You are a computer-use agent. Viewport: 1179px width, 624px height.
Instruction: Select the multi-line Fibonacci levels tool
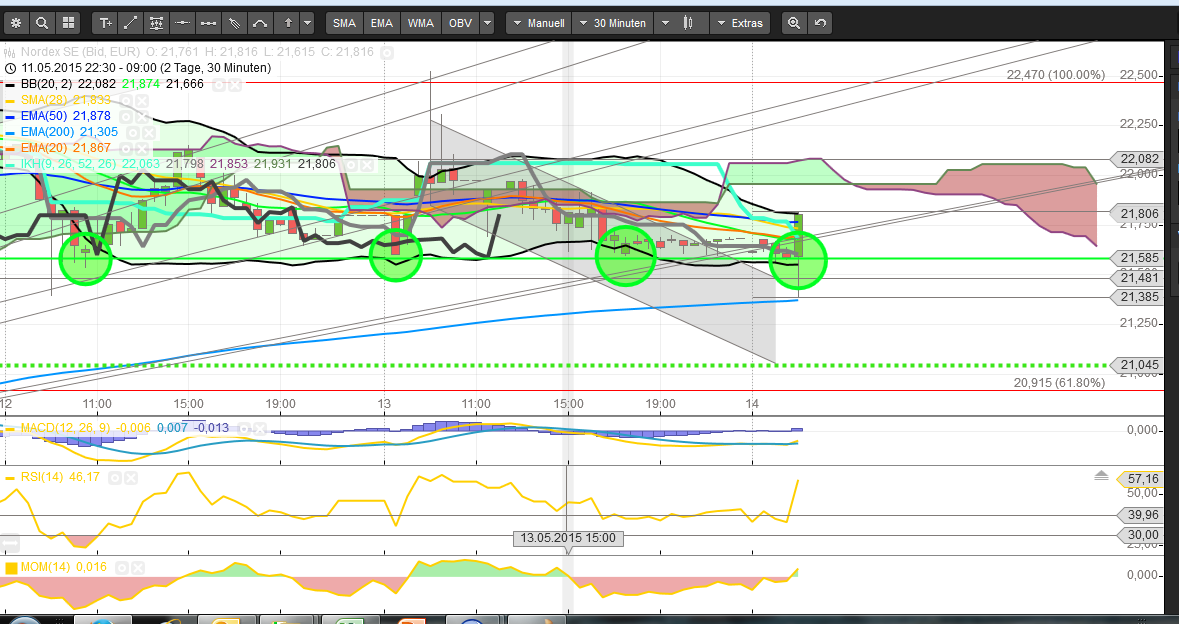(x=156, y=23)
